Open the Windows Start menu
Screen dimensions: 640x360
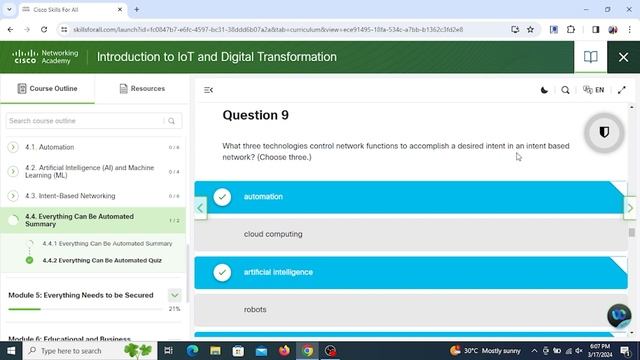pyautogui.click(x=11, y=351)
